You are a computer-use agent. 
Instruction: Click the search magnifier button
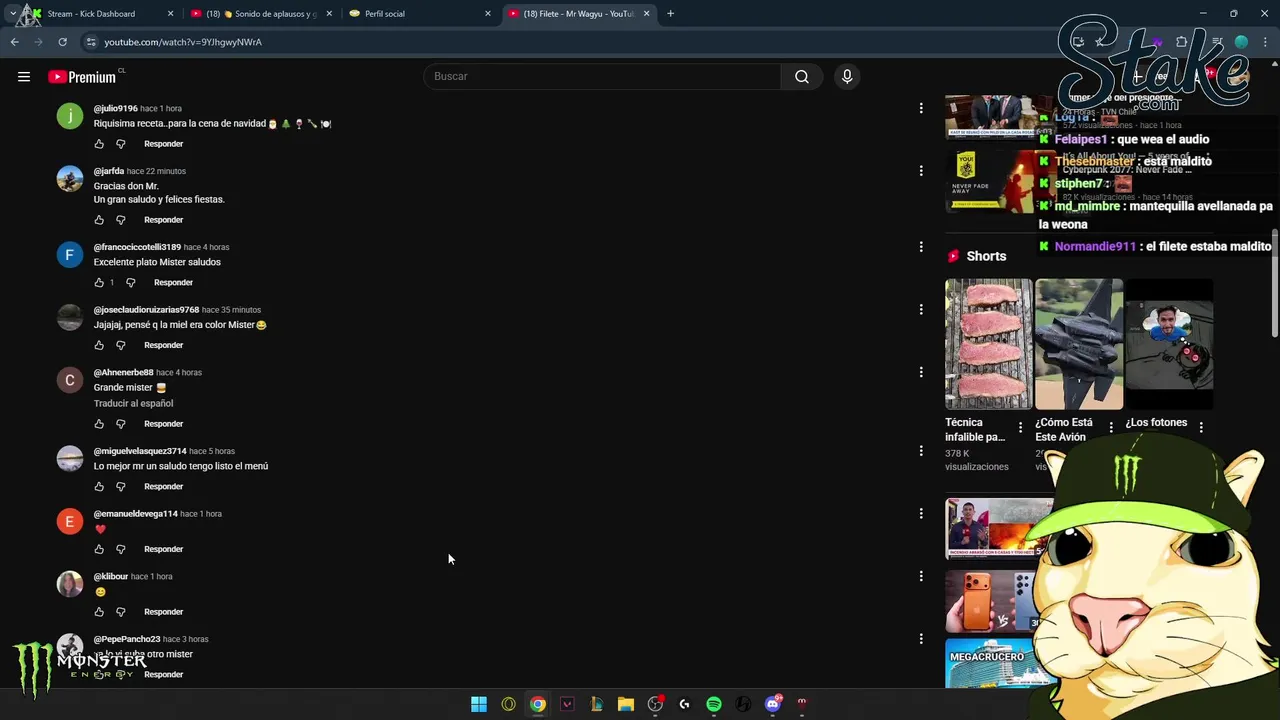(802, 76)
